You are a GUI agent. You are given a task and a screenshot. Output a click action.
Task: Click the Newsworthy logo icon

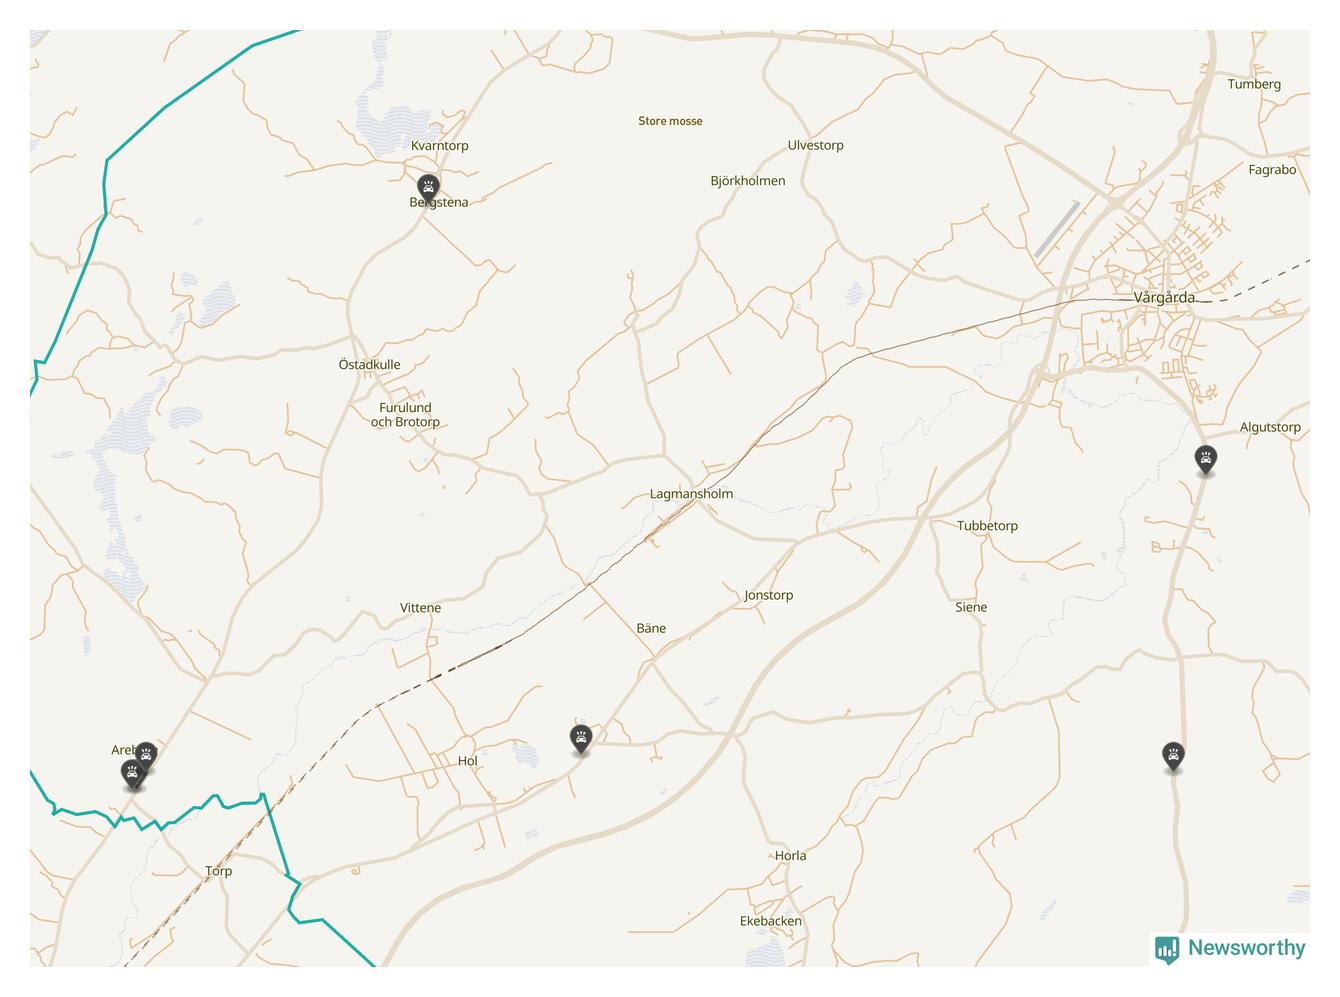1166,949
